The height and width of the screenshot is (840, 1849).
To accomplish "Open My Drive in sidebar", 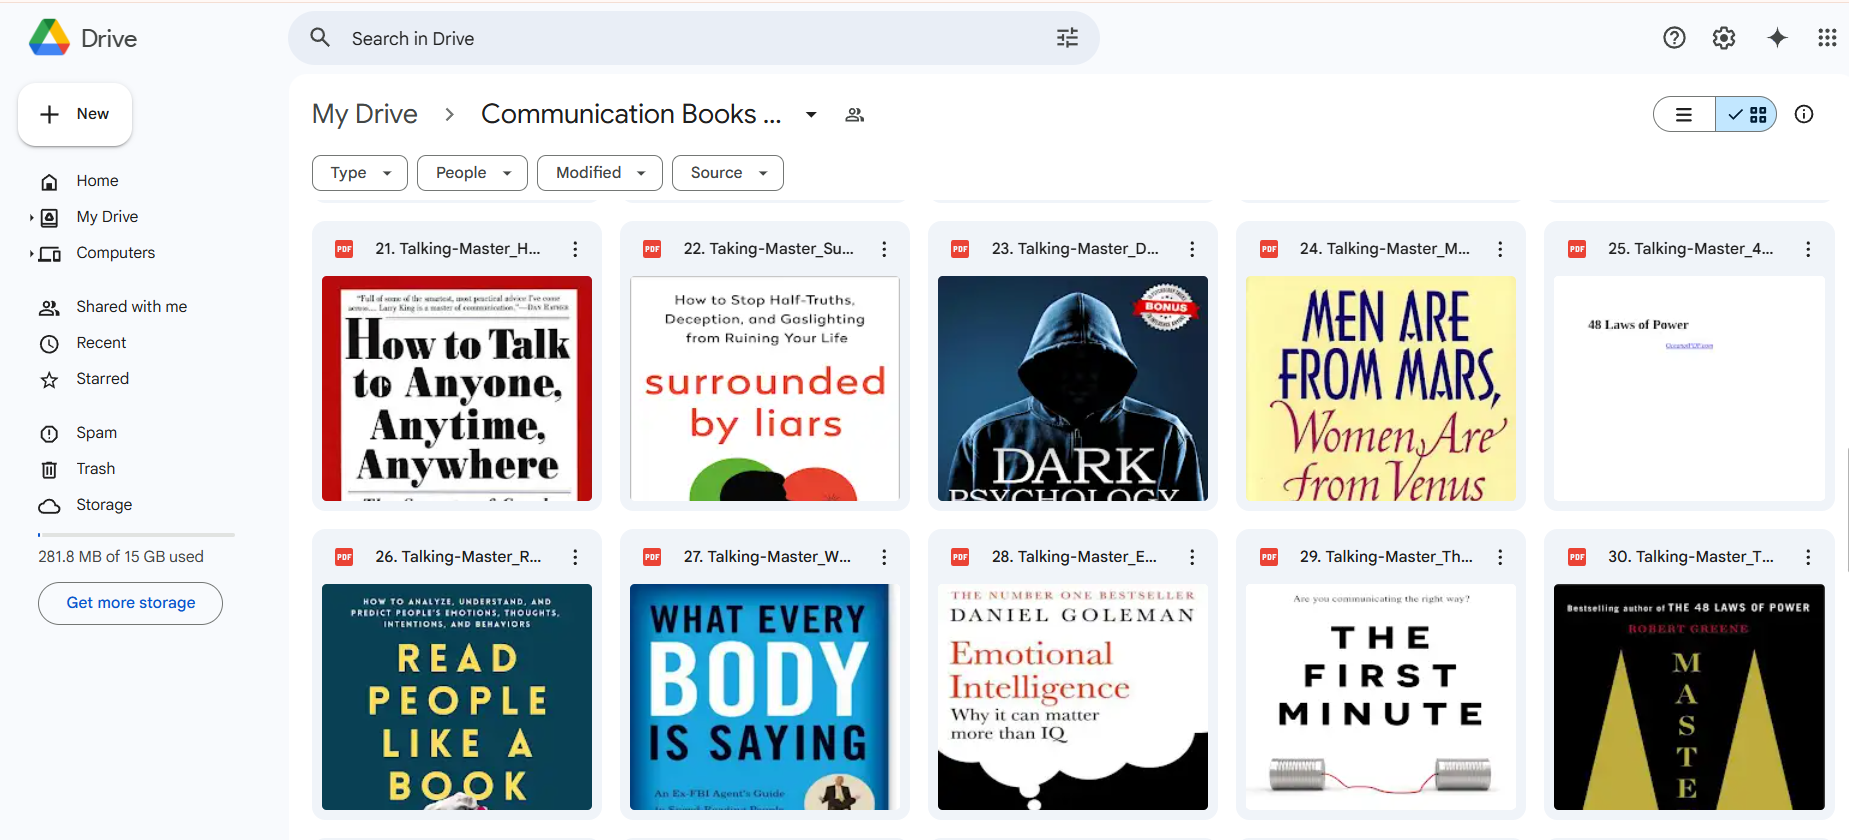I will click(x=107, y=217).
